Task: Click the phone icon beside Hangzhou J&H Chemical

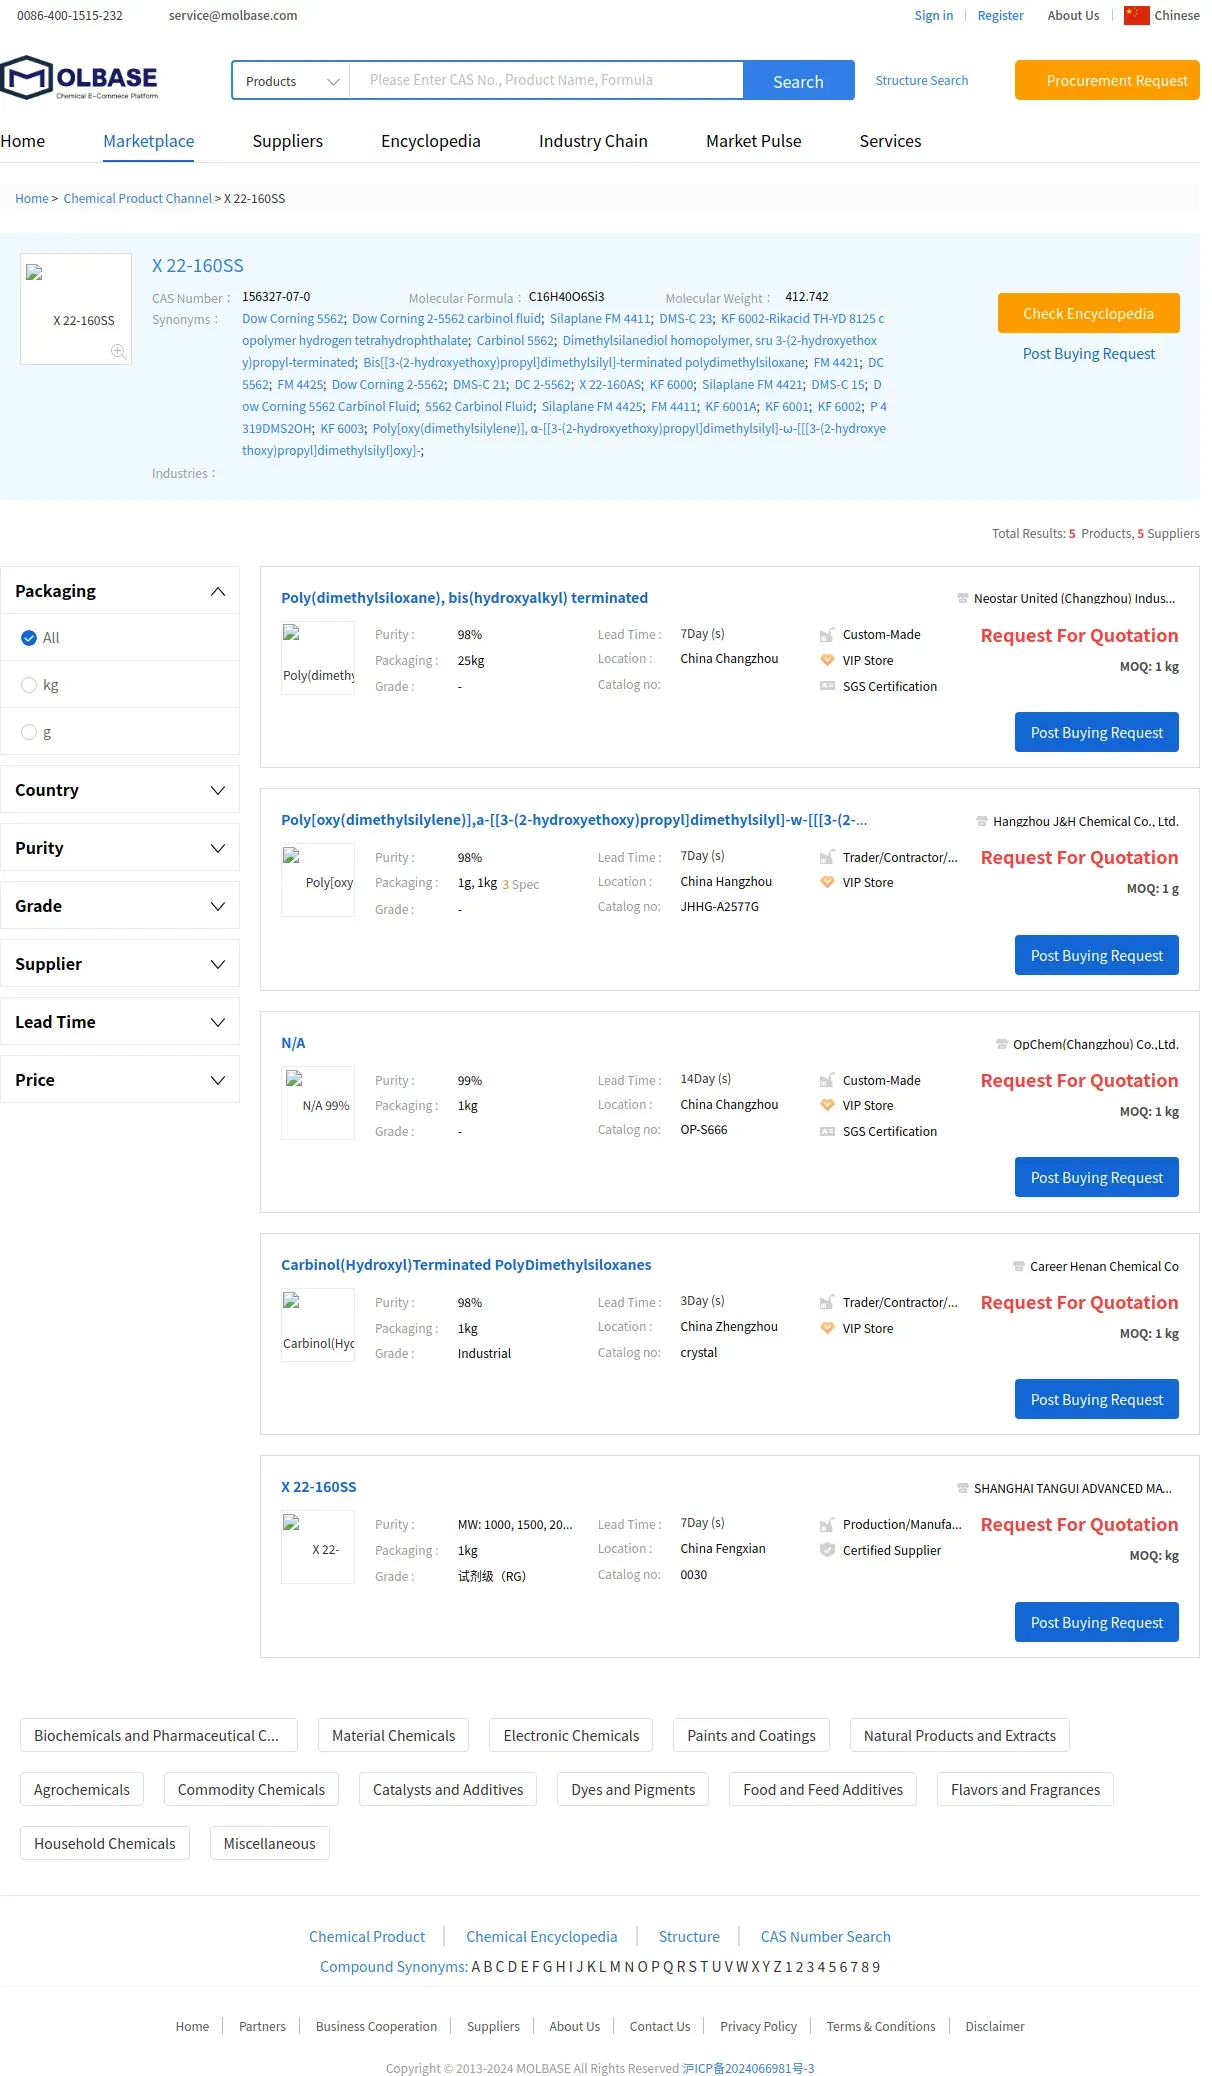Action: pos(982,821)
